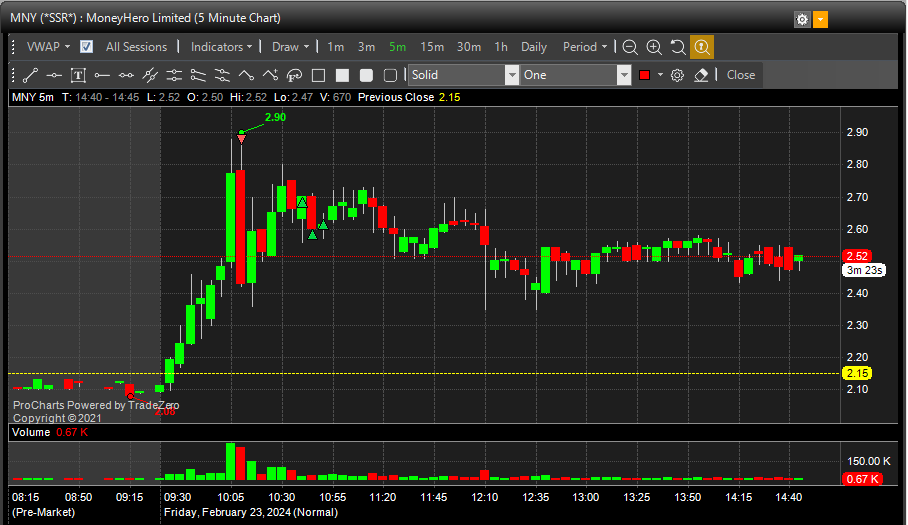The image size is (908, 525).
Task: Select the horizontal parallel lines tool
Action: (174, 75)
